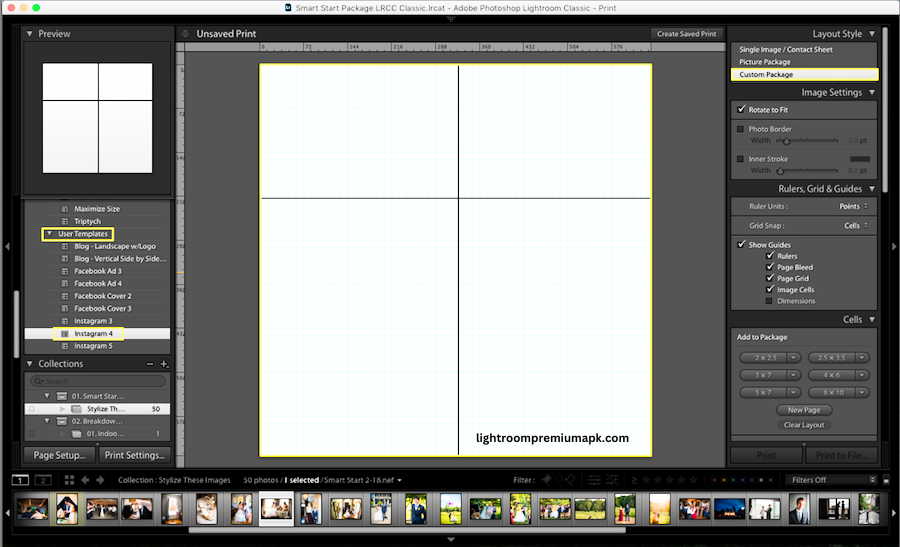Screen dimensions: 900x547
Task: Go back with the left arrow icon
Action: tap(86, 480)
